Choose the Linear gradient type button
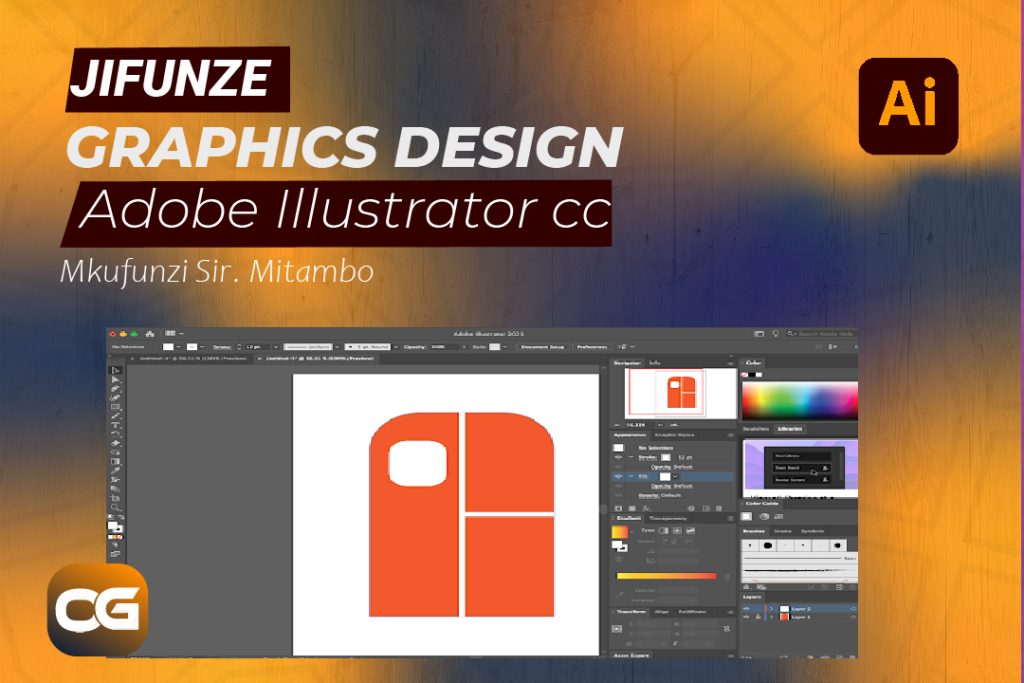 [664, 531]
